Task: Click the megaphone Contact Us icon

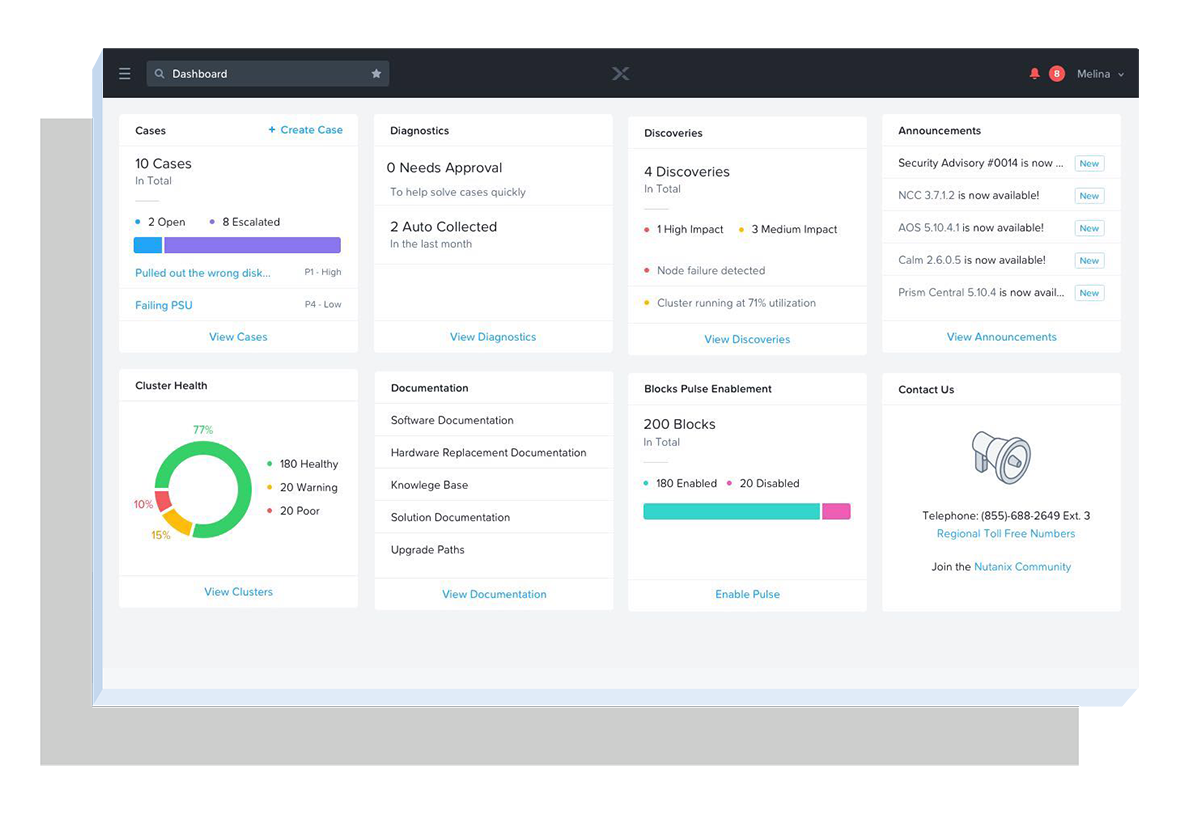Action: click(x=1001, y=457)
